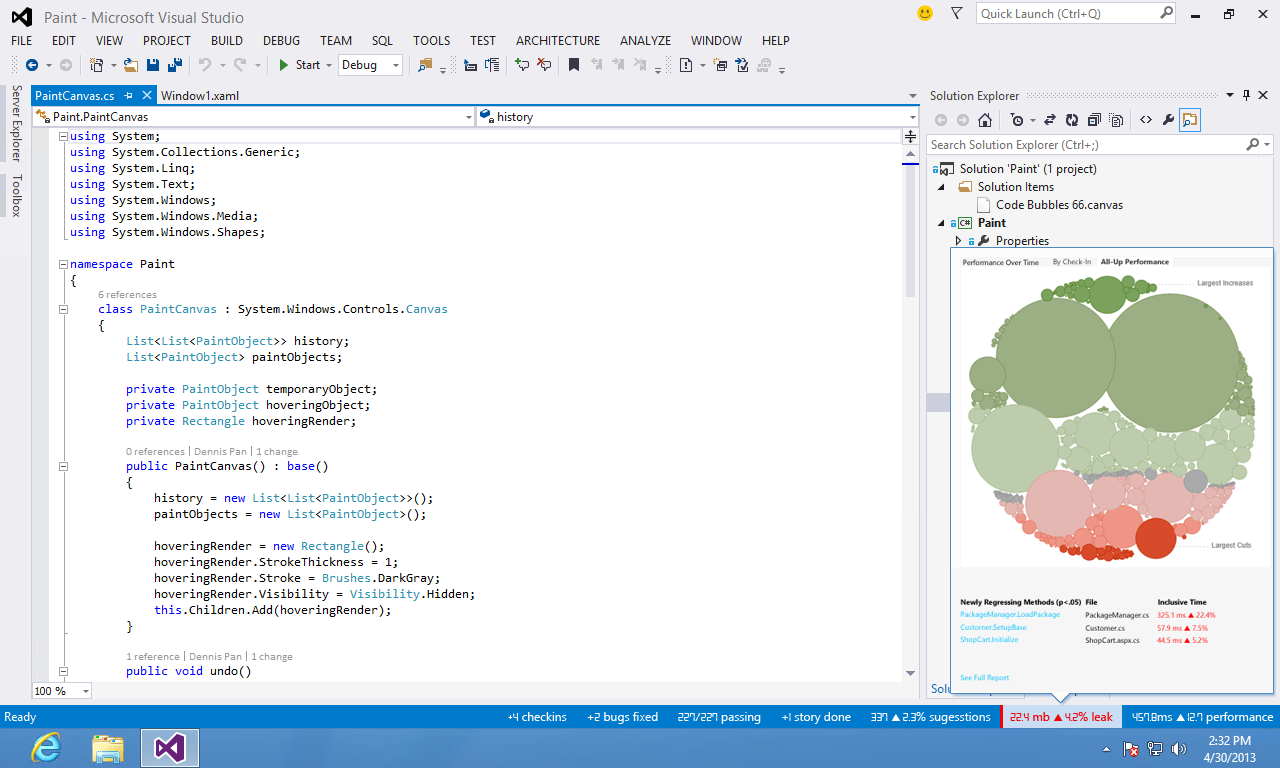Start debugging with the green play icon

click(284, 65)
